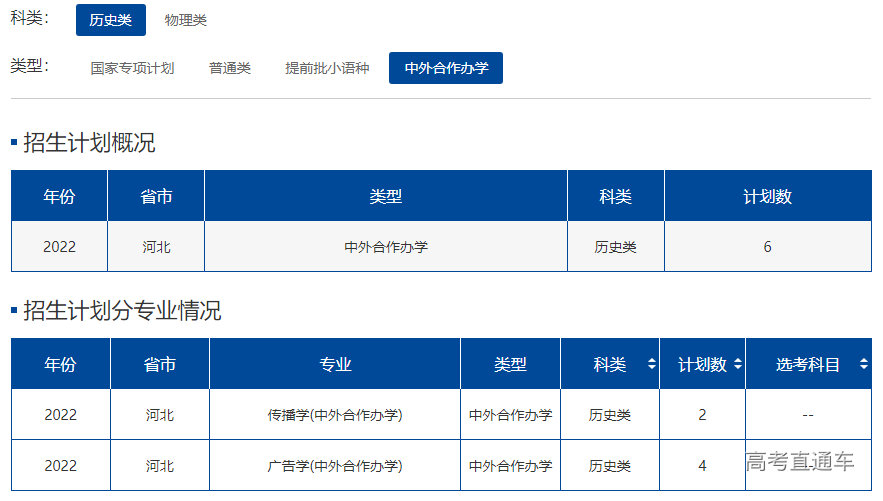Click 河北 in the 传播学 row
This screenshot has width=883, height=501.
[x=160, y=415]
